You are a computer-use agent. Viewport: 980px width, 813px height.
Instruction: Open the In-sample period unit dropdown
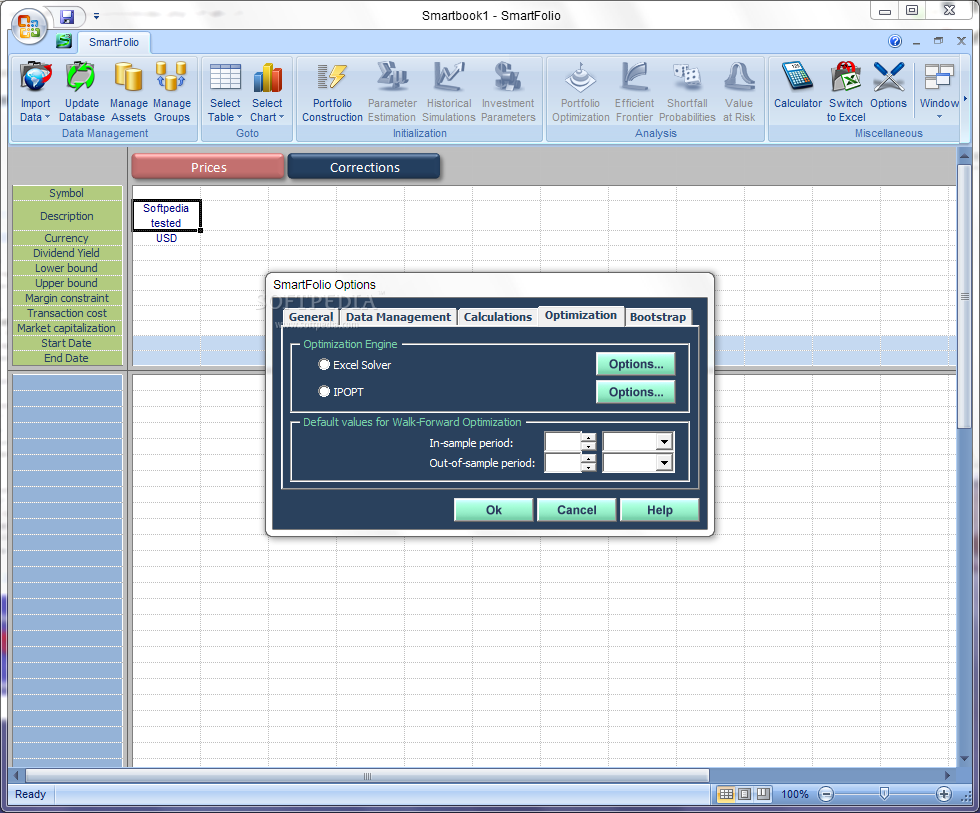point(664,442)
